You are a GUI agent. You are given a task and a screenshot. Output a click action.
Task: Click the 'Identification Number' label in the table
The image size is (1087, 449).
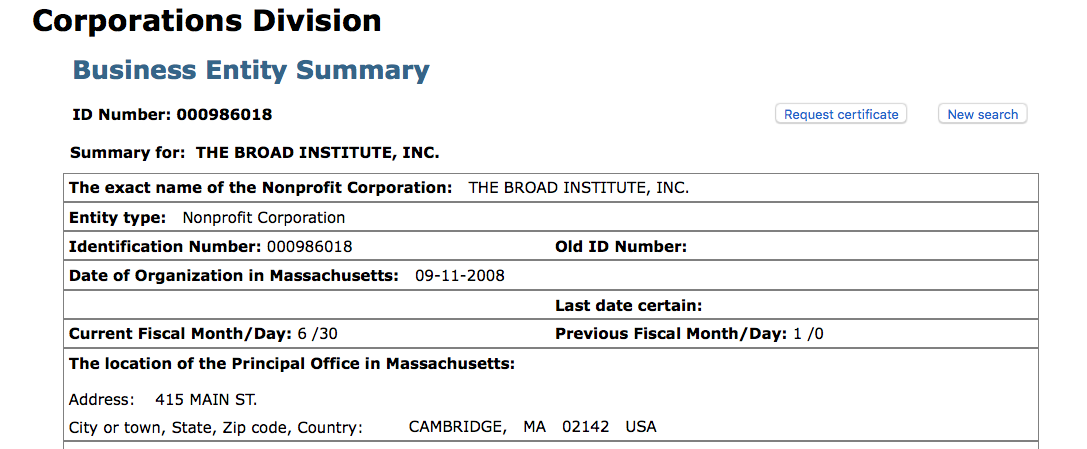pos(165,246)
